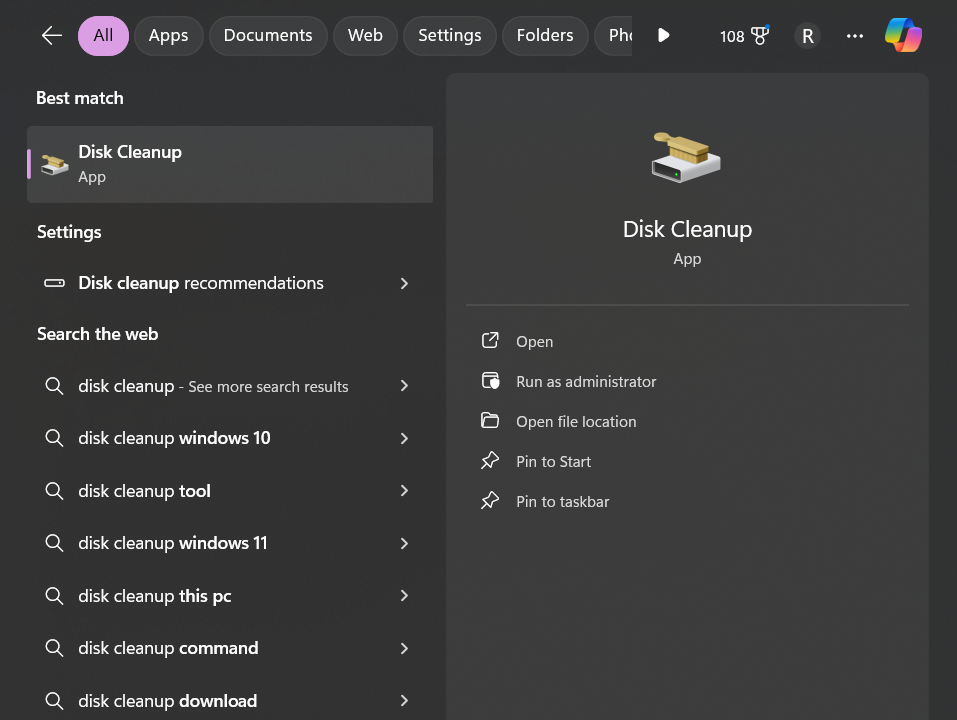Expand chevron for disk cleanup tool
The height and width of the screenshot is (720, 957).
(404, 491)
